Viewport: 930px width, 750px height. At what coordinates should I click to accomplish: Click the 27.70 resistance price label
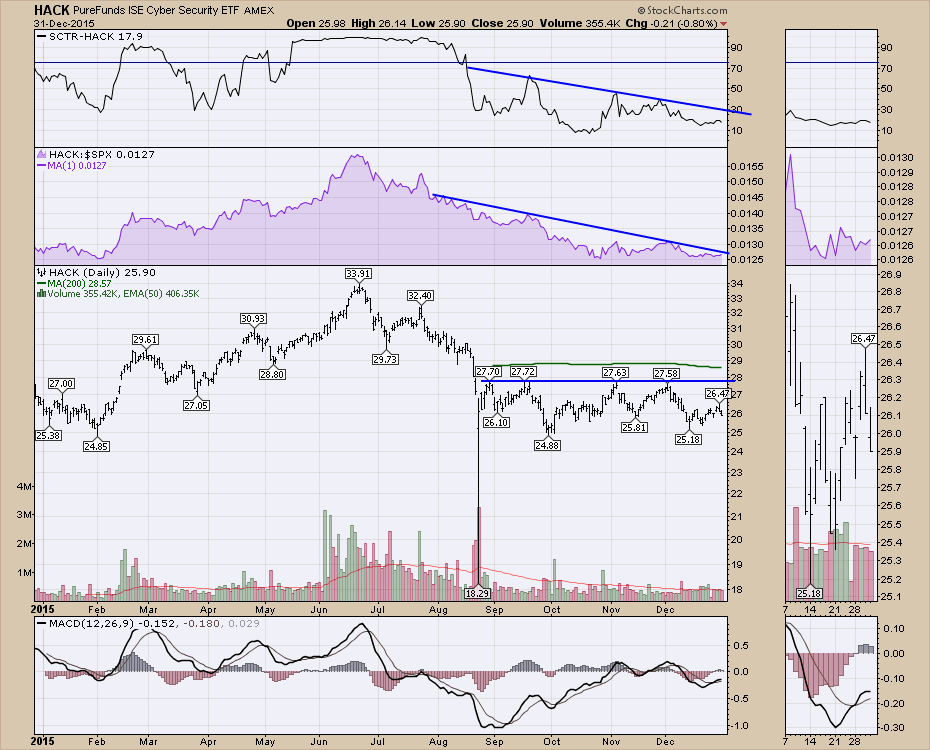coord(488,372)
